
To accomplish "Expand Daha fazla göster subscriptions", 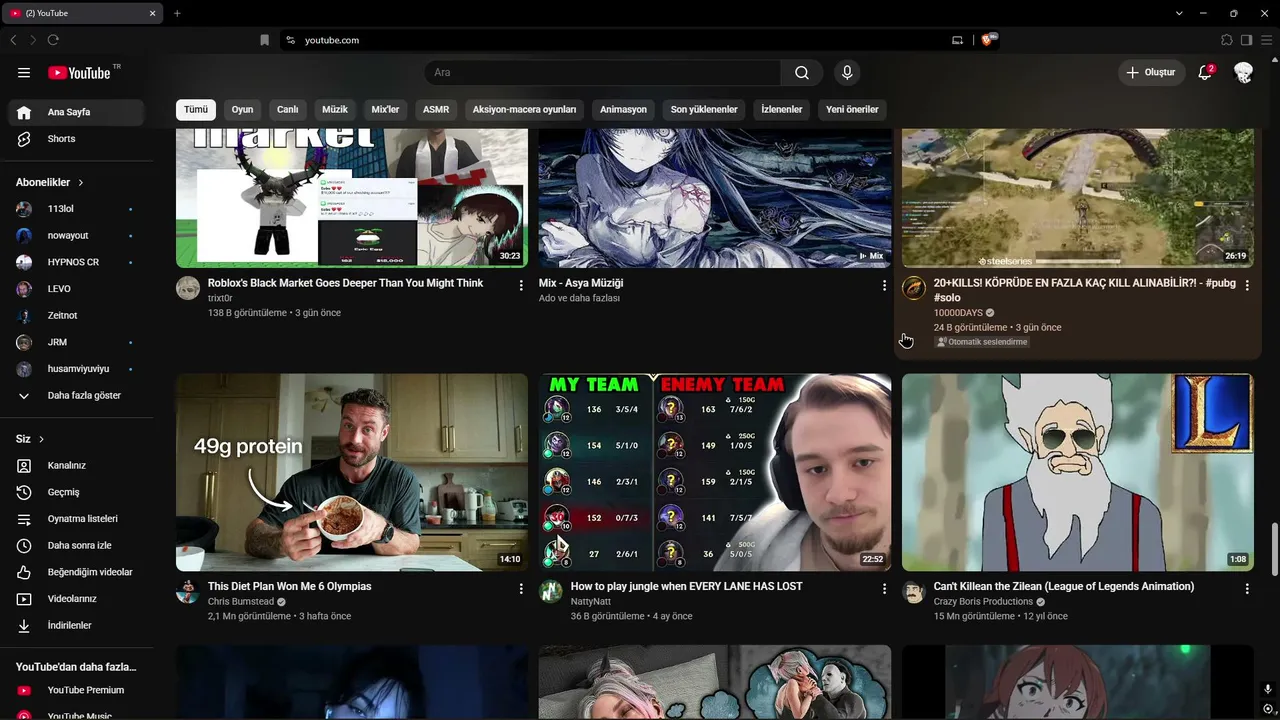I will pos(76,395).
